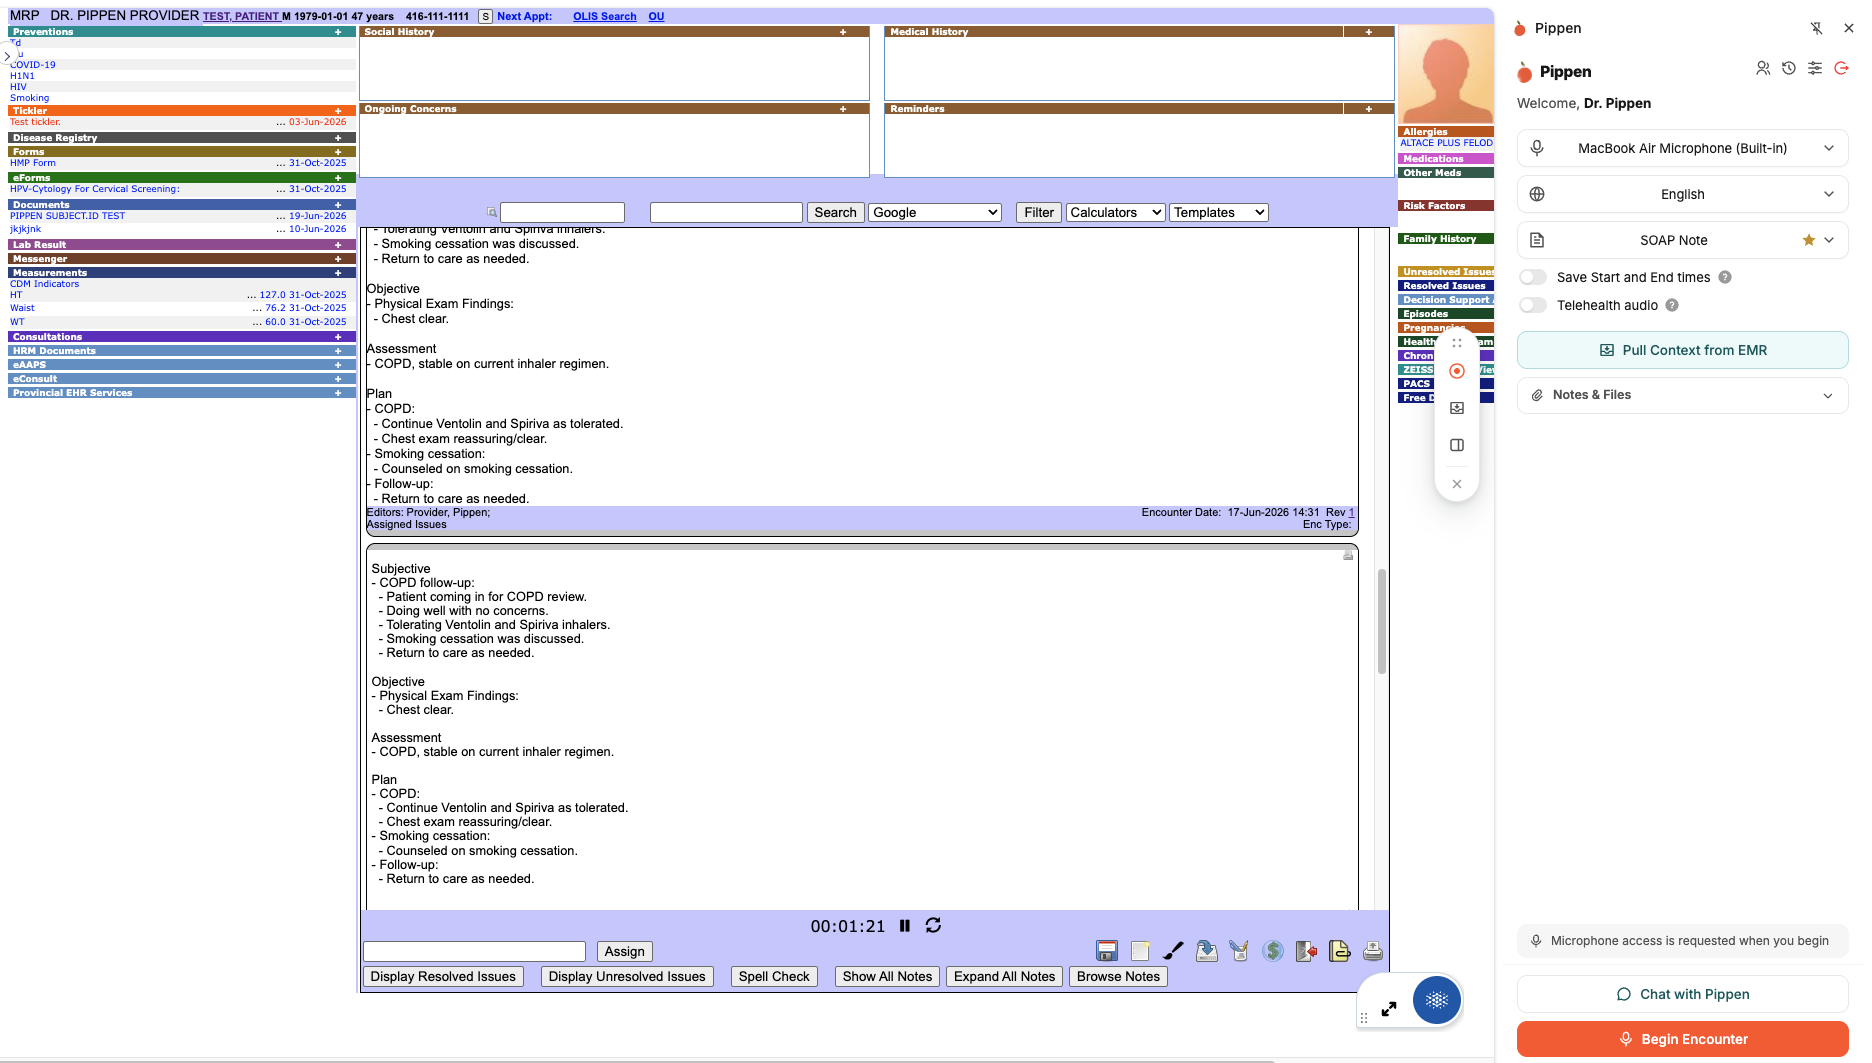This screenshot has height=1063, width=1872.
Task: Click the search text field left of Search button
Action: [x=726, y=212]
